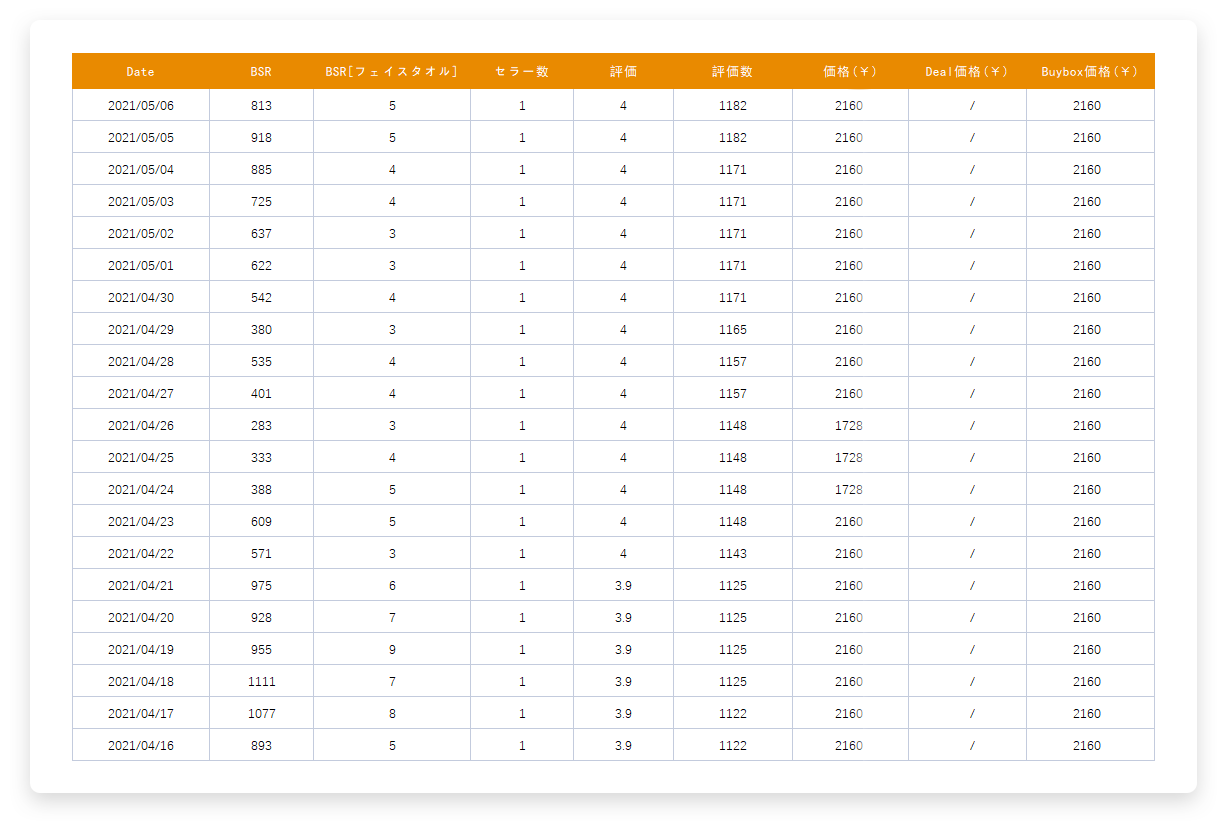Click the 価格(¥) column header
The image size is (1230, 821).
click(x=850, y=72)
